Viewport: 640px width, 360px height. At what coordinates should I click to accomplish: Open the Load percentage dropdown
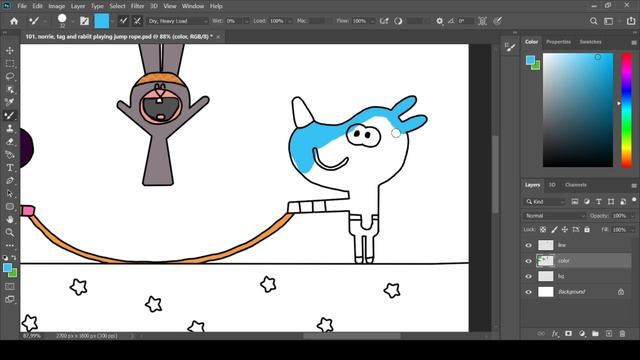[x=289, y=21]
